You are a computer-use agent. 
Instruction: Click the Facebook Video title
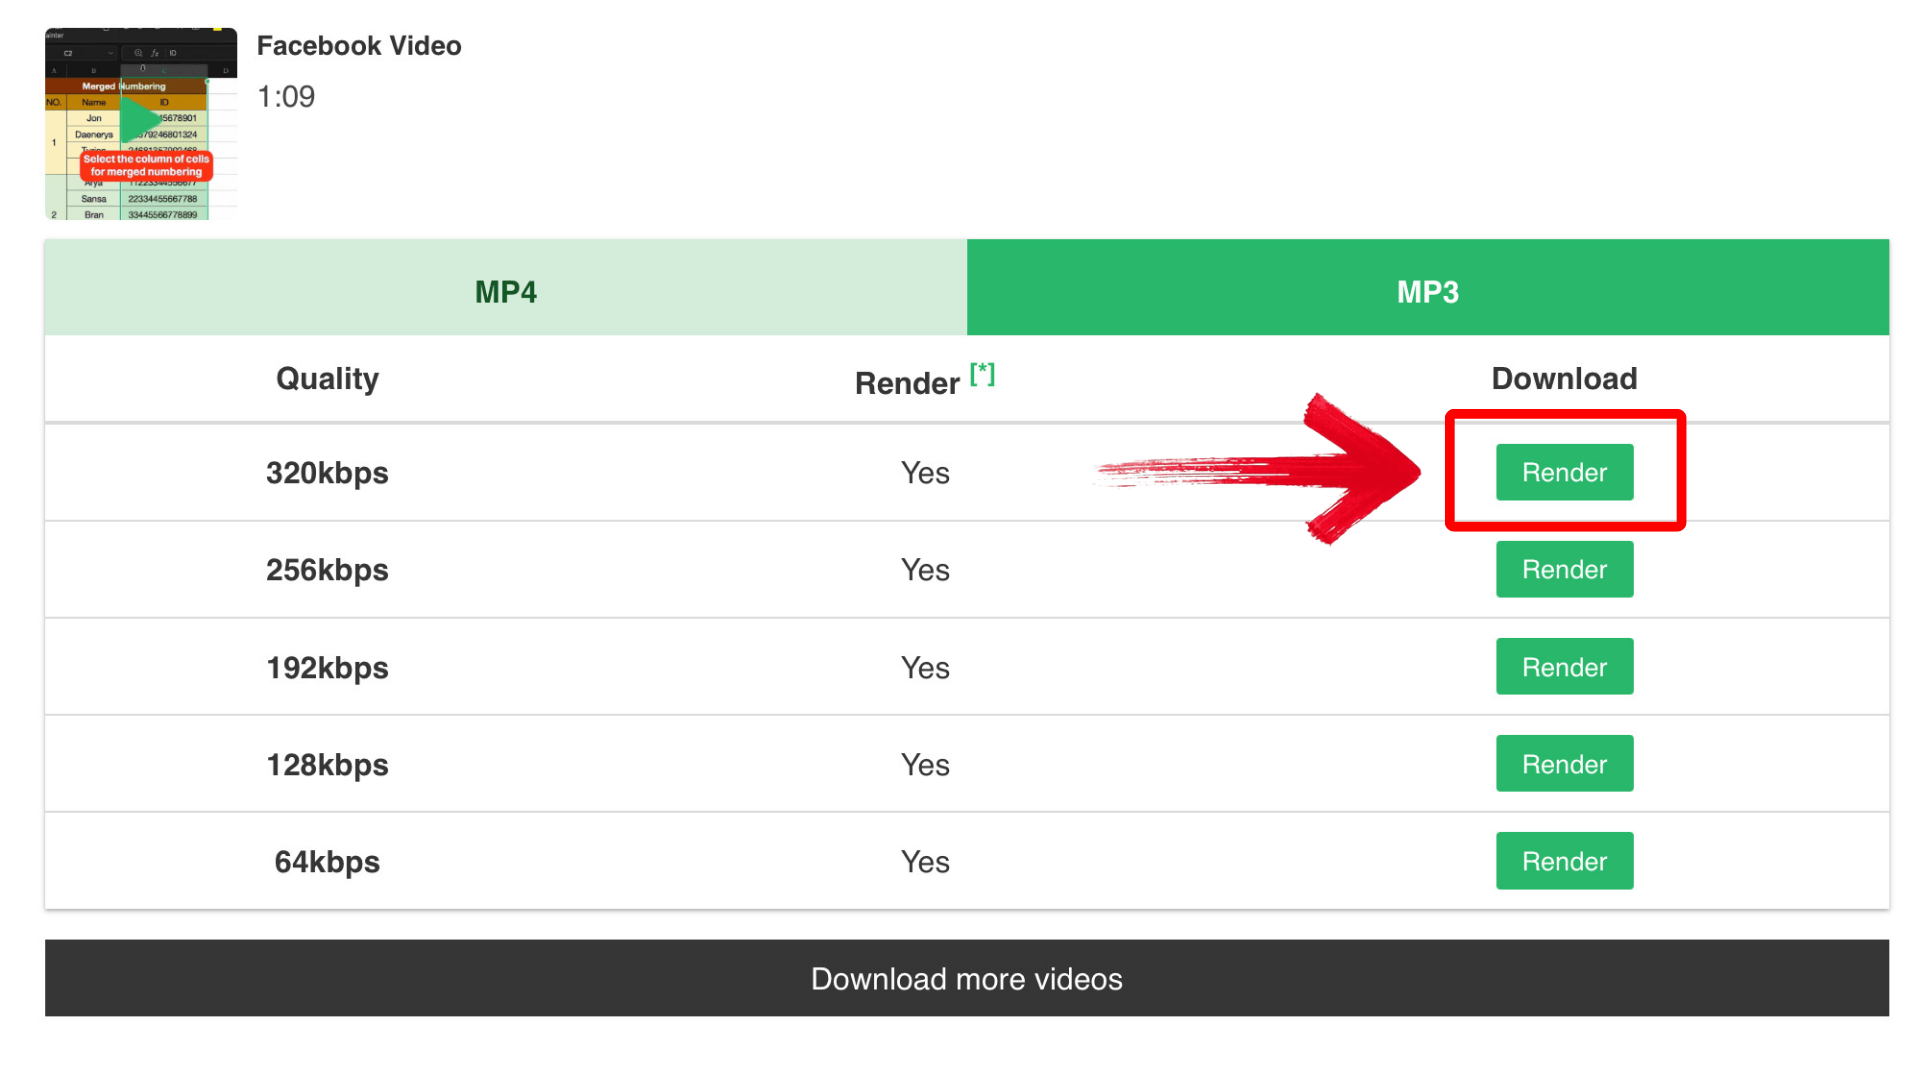pyautogui.click(x=359, y=46)
